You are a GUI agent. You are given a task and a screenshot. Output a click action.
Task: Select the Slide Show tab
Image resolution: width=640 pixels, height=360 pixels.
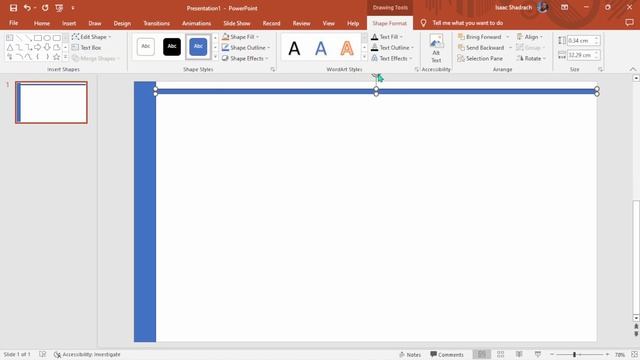coord(237,23)
